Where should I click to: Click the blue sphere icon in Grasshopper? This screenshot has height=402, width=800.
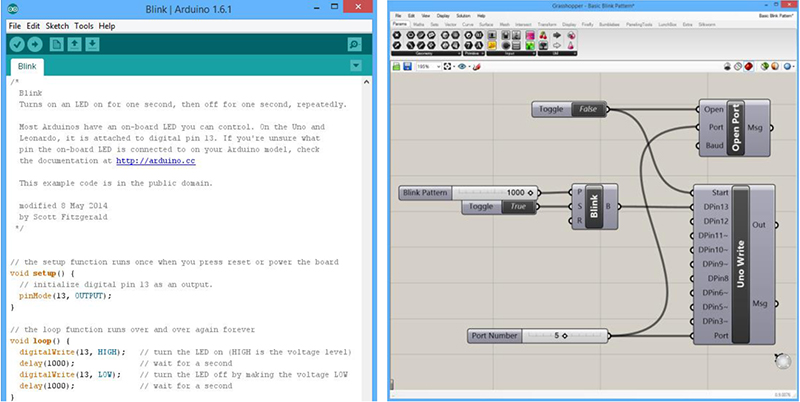coord(787,66)
